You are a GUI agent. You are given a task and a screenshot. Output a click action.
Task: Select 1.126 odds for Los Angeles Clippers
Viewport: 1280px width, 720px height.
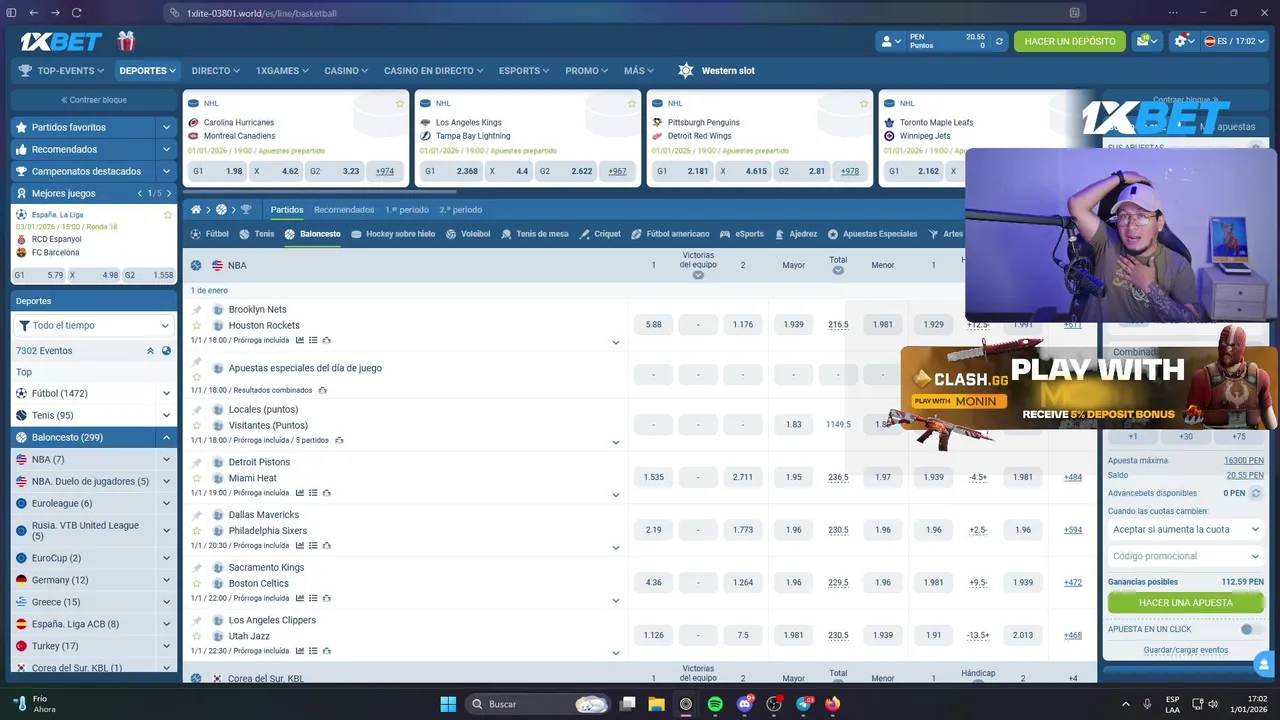pos(654,635)
